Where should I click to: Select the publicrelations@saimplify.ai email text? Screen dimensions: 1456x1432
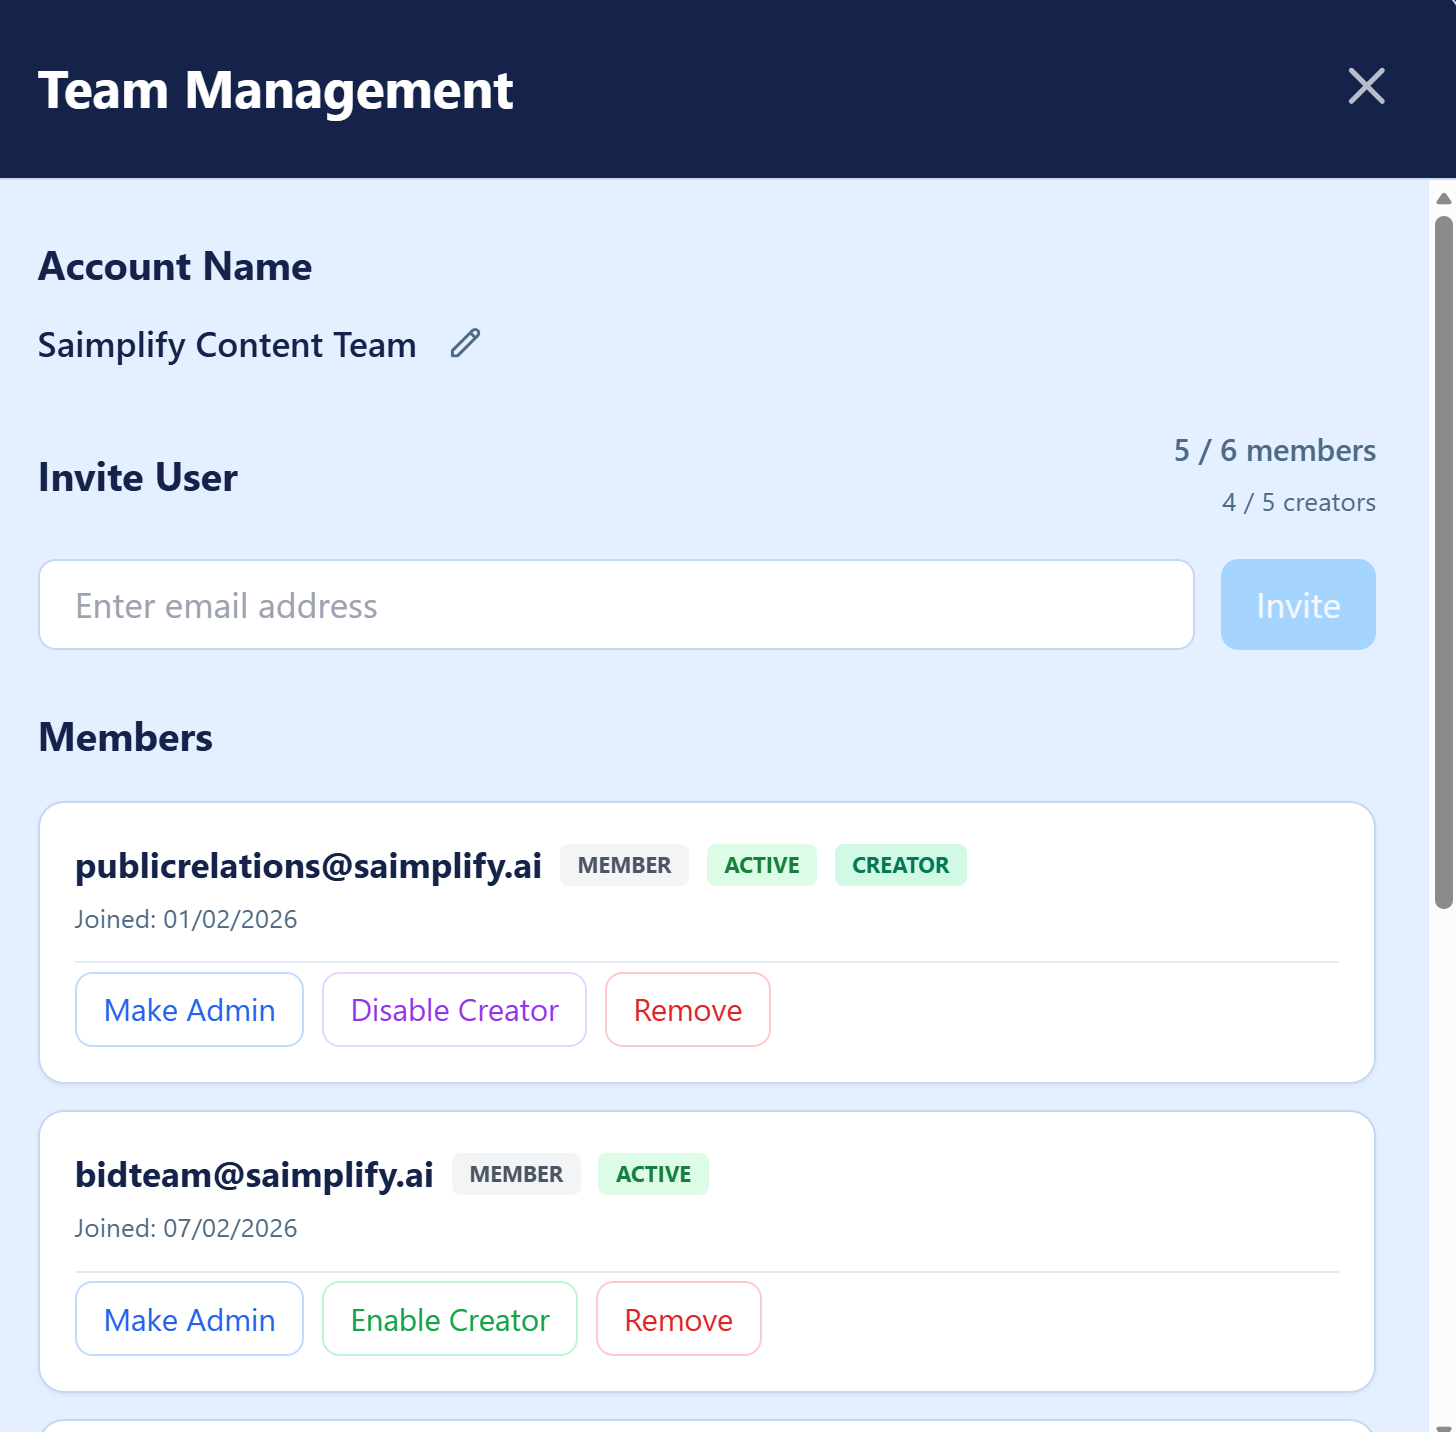[308, 866]
